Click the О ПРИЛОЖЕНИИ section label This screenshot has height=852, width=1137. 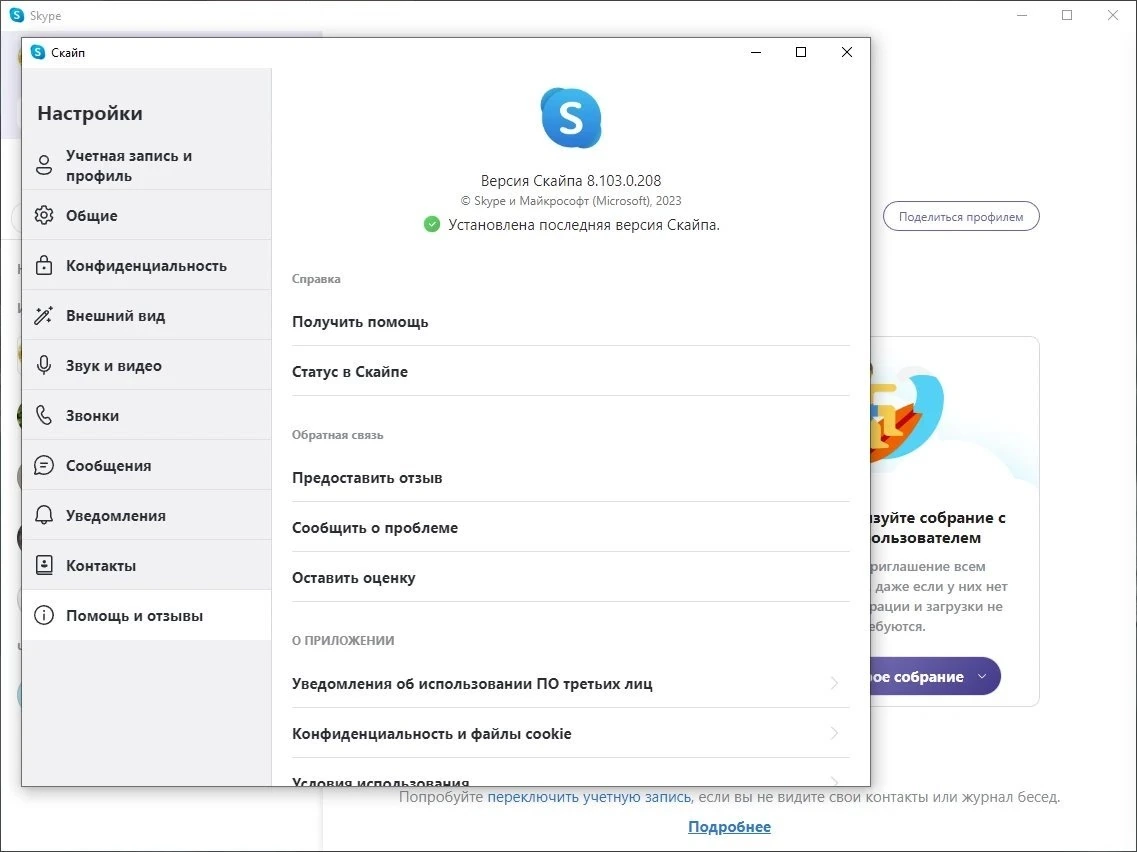[x=343, y=640]
